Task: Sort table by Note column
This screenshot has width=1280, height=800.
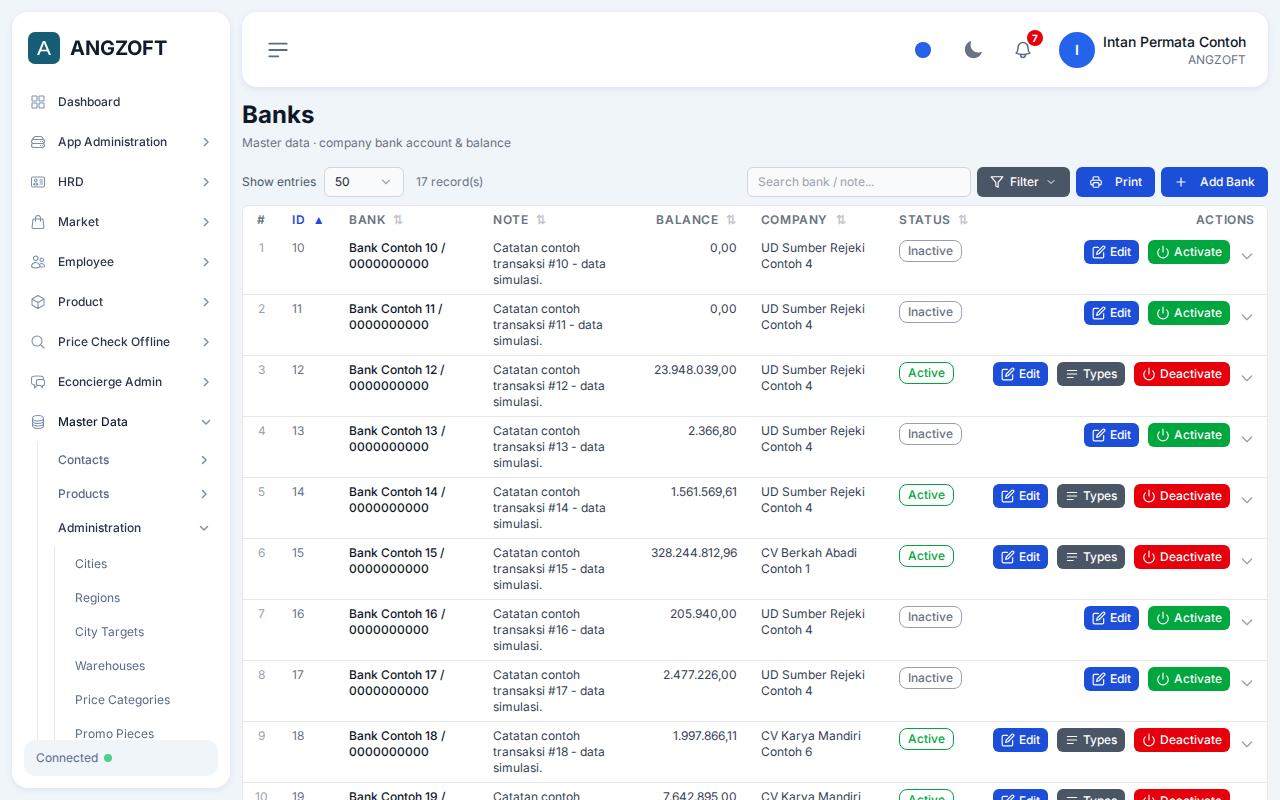Action: tap(519, 220)
